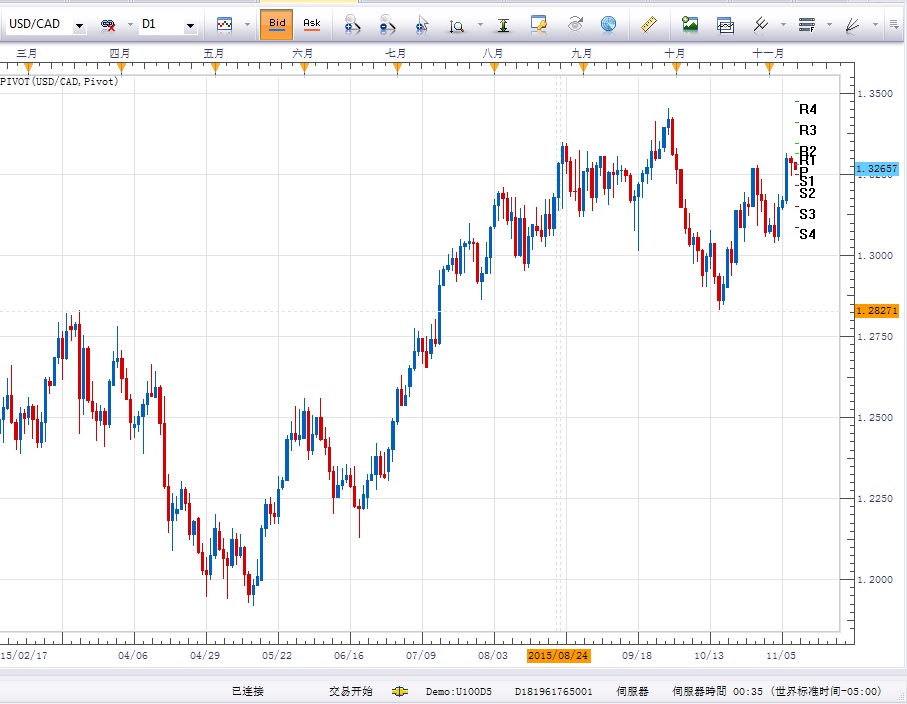Screen dimensions: 907x704
Task: Expand the Fibonacci tool options arrow
Action: coord(829,25)
